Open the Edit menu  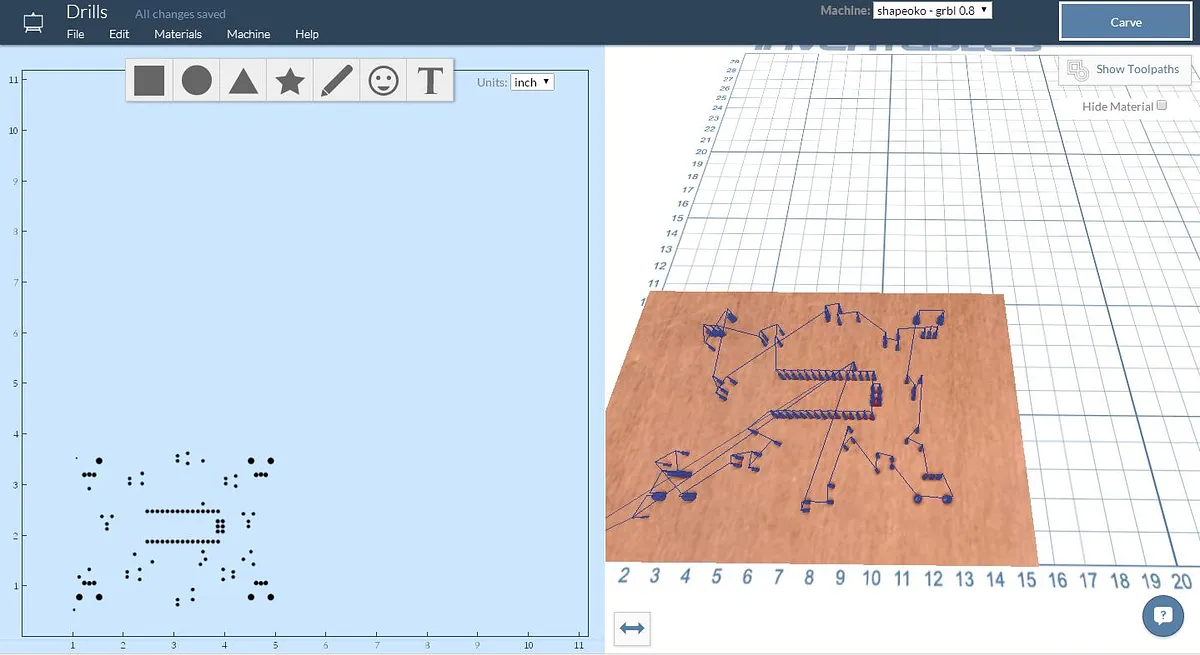pyautogui.click(x=119, y=34)
